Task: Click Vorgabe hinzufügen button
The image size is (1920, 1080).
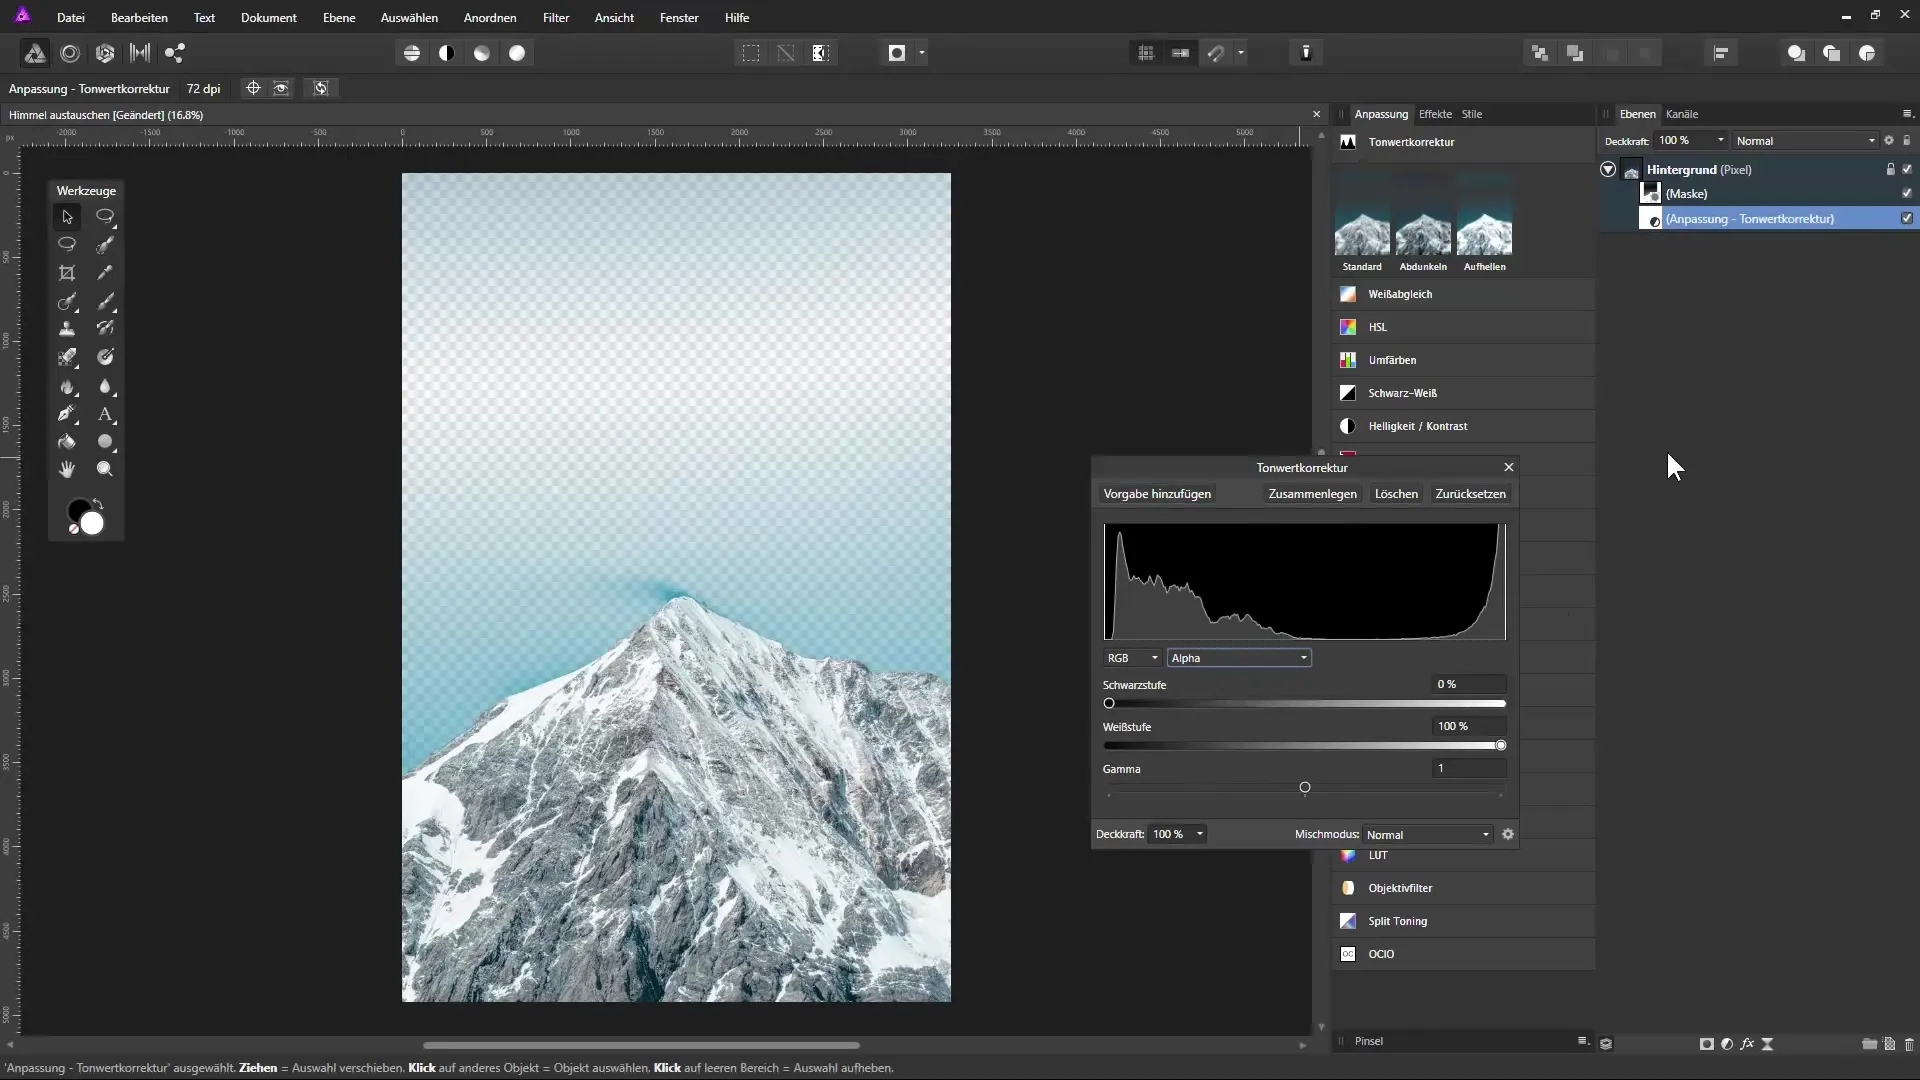Action: pos(1157,494)
